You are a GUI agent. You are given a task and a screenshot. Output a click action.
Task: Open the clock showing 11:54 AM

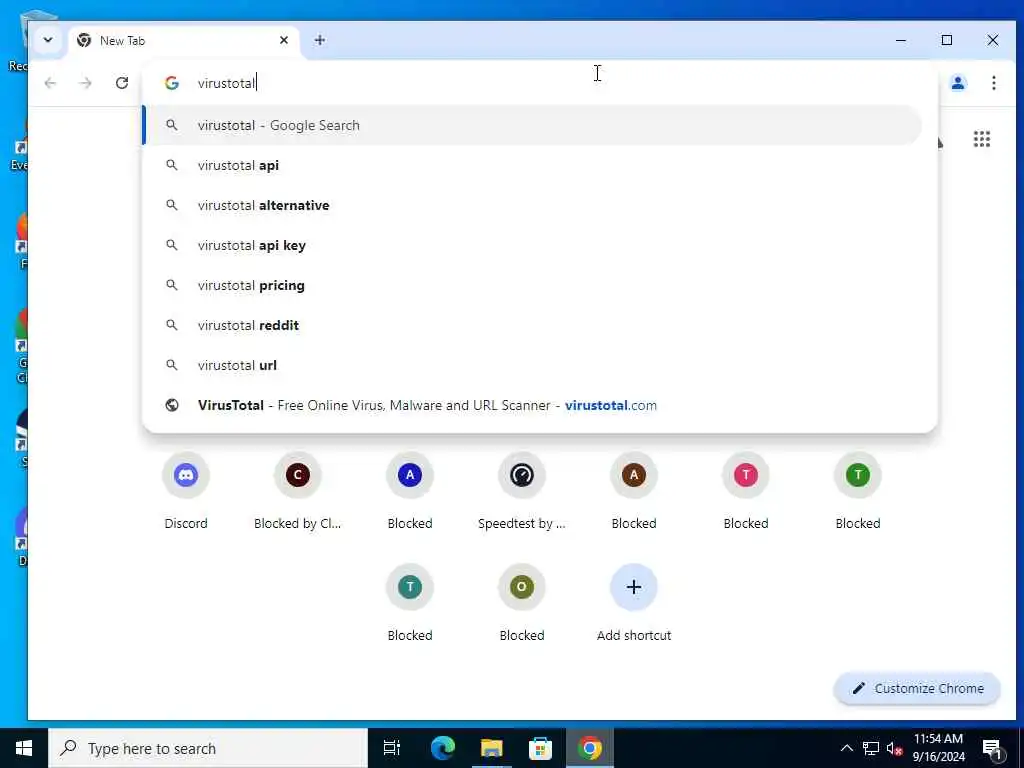point(938,748)
